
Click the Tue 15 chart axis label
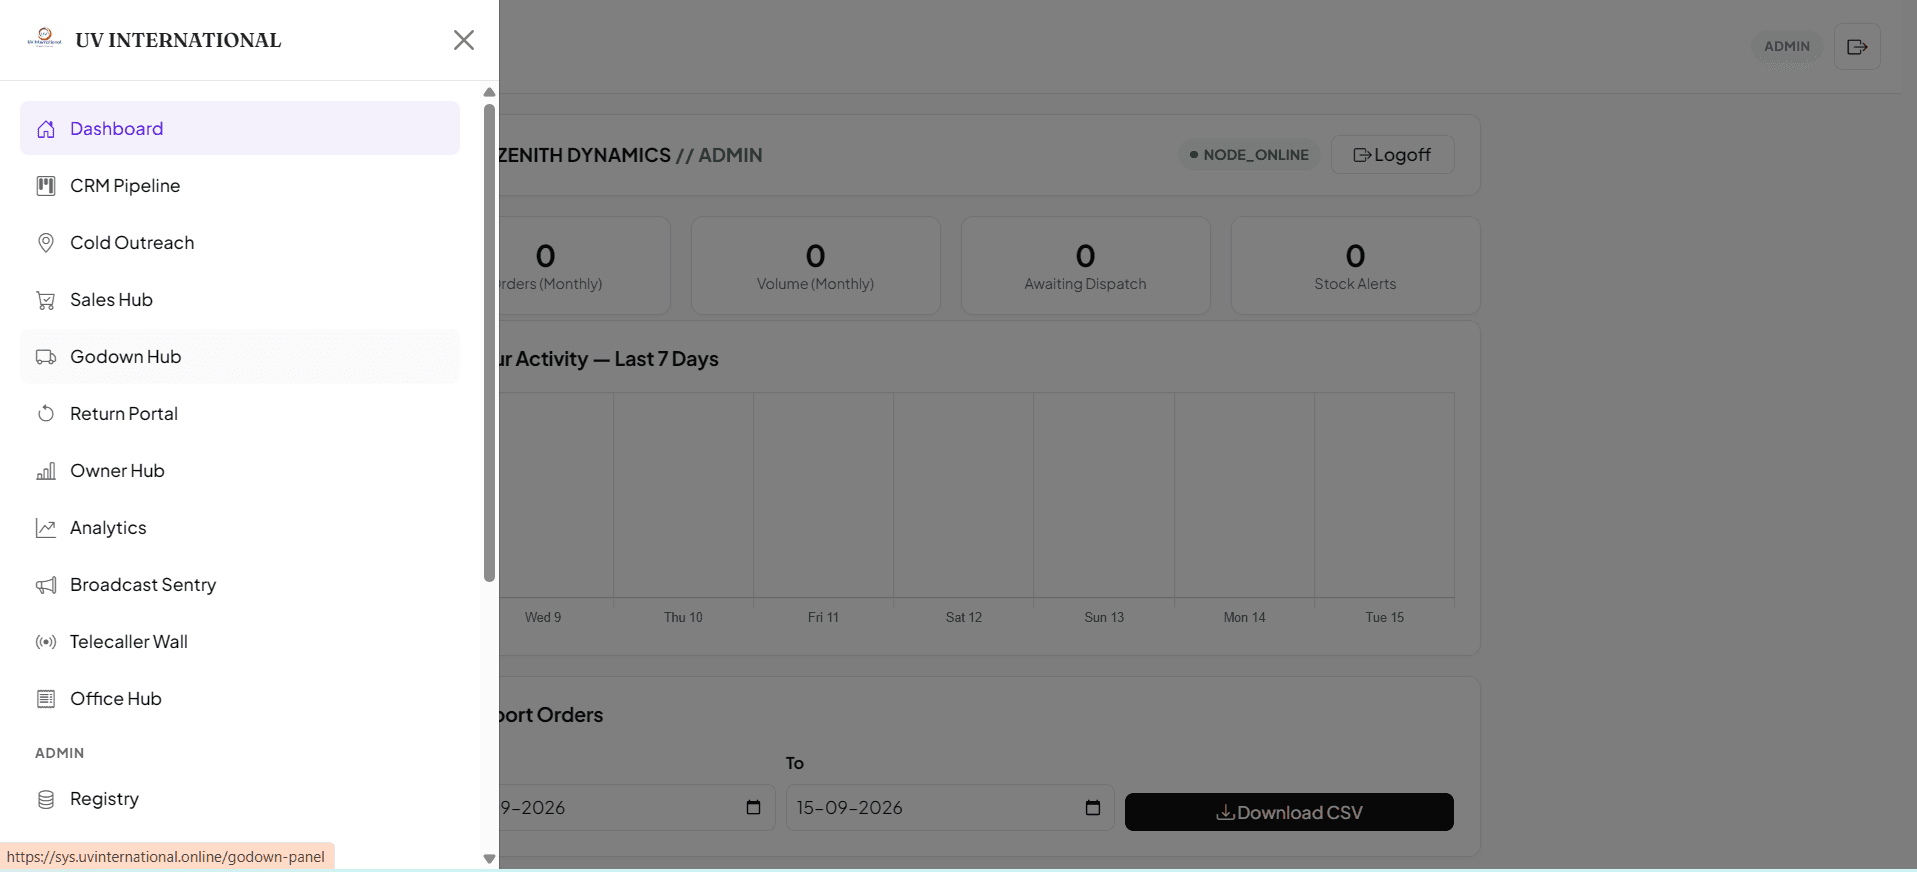coord(1385,617)
